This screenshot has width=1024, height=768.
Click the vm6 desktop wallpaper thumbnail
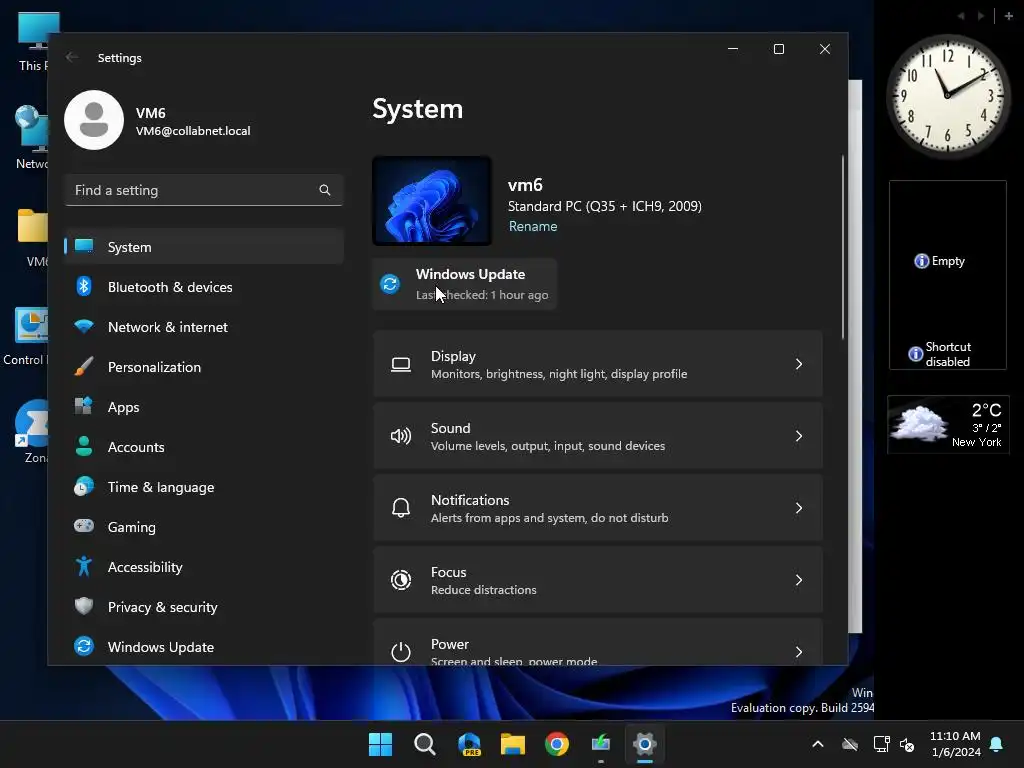coord(432,201)
